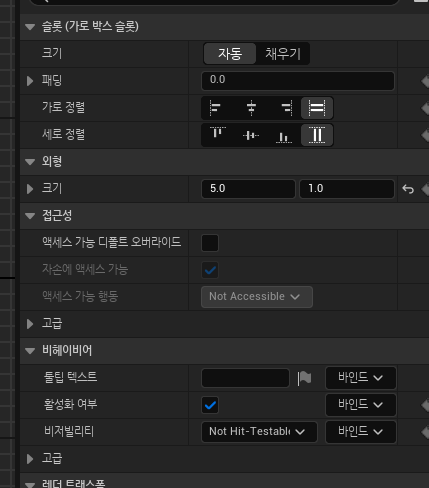
Task: Click the flag icon beside 툴팁 텍스트
Action: (304, 378)
